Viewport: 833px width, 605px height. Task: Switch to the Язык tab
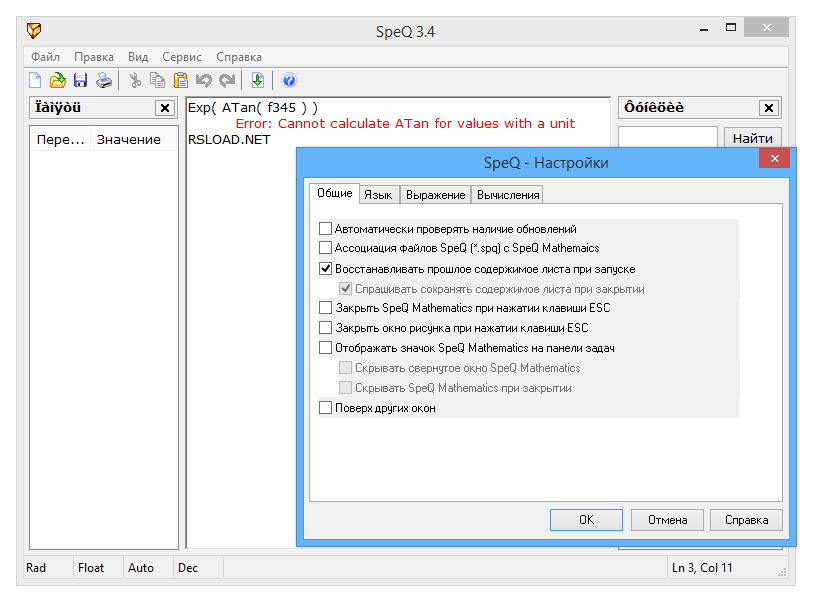tap(378, 195)
